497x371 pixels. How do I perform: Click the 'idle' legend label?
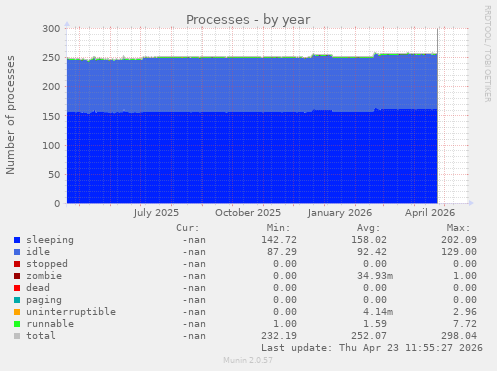click(38, 252)
